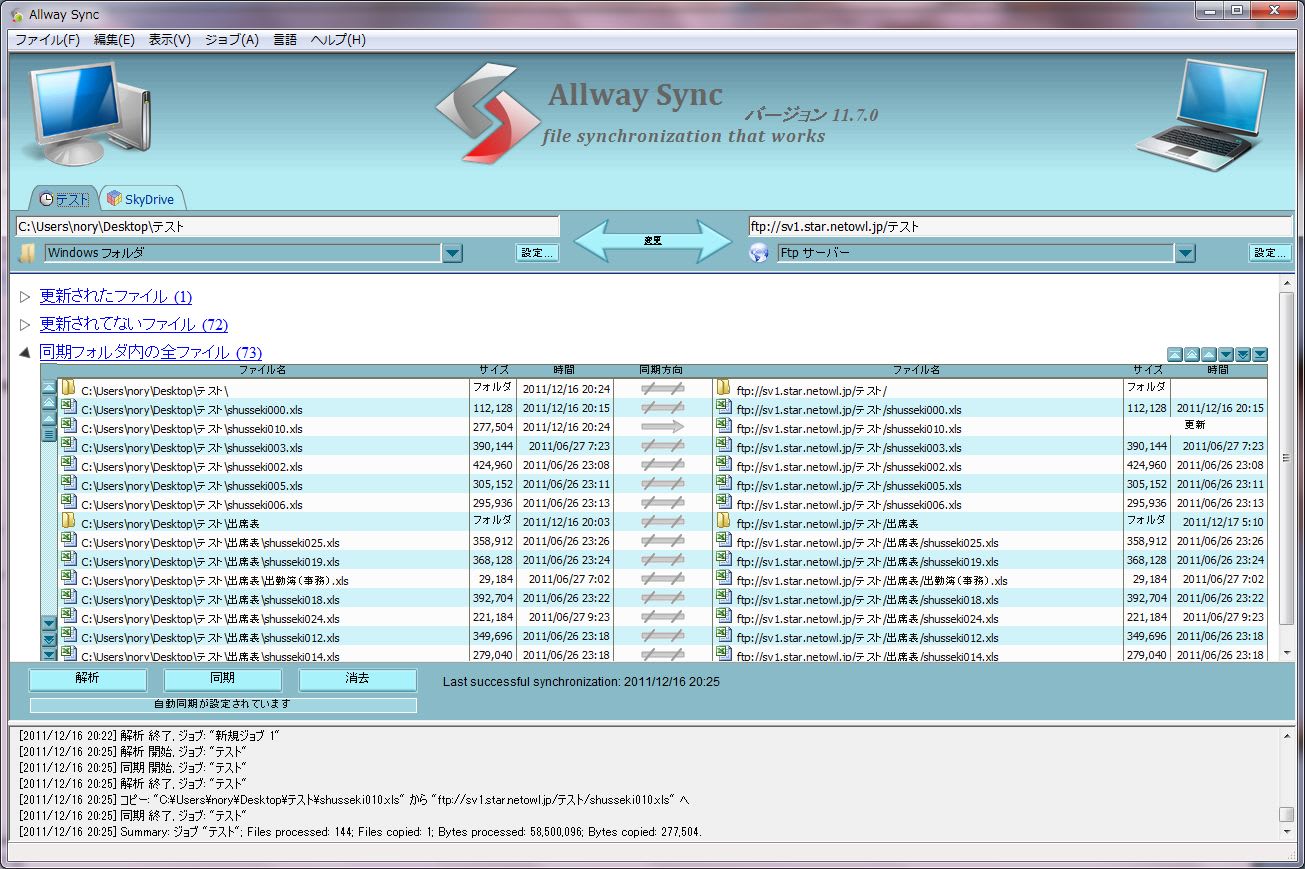The width and height of the screenshot is (1305, 869).
Task: Toggle sync direction for the shusseki000.xls row
Action: pos(662,408)
